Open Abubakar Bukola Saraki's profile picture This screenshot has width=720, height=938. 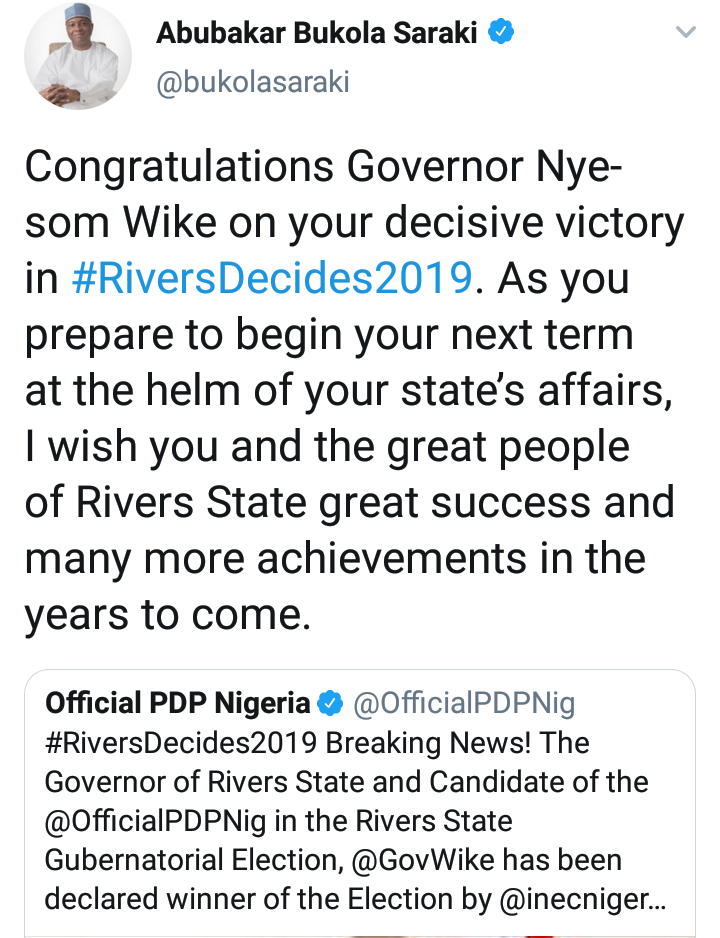click(x=78, y=61)
